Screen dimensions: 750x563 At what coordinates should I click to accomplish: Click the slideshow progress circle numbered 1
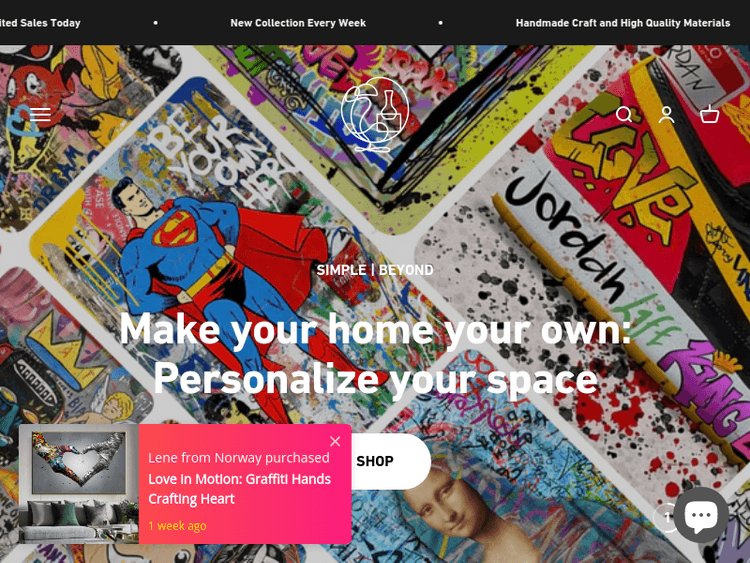coord(667,517)
